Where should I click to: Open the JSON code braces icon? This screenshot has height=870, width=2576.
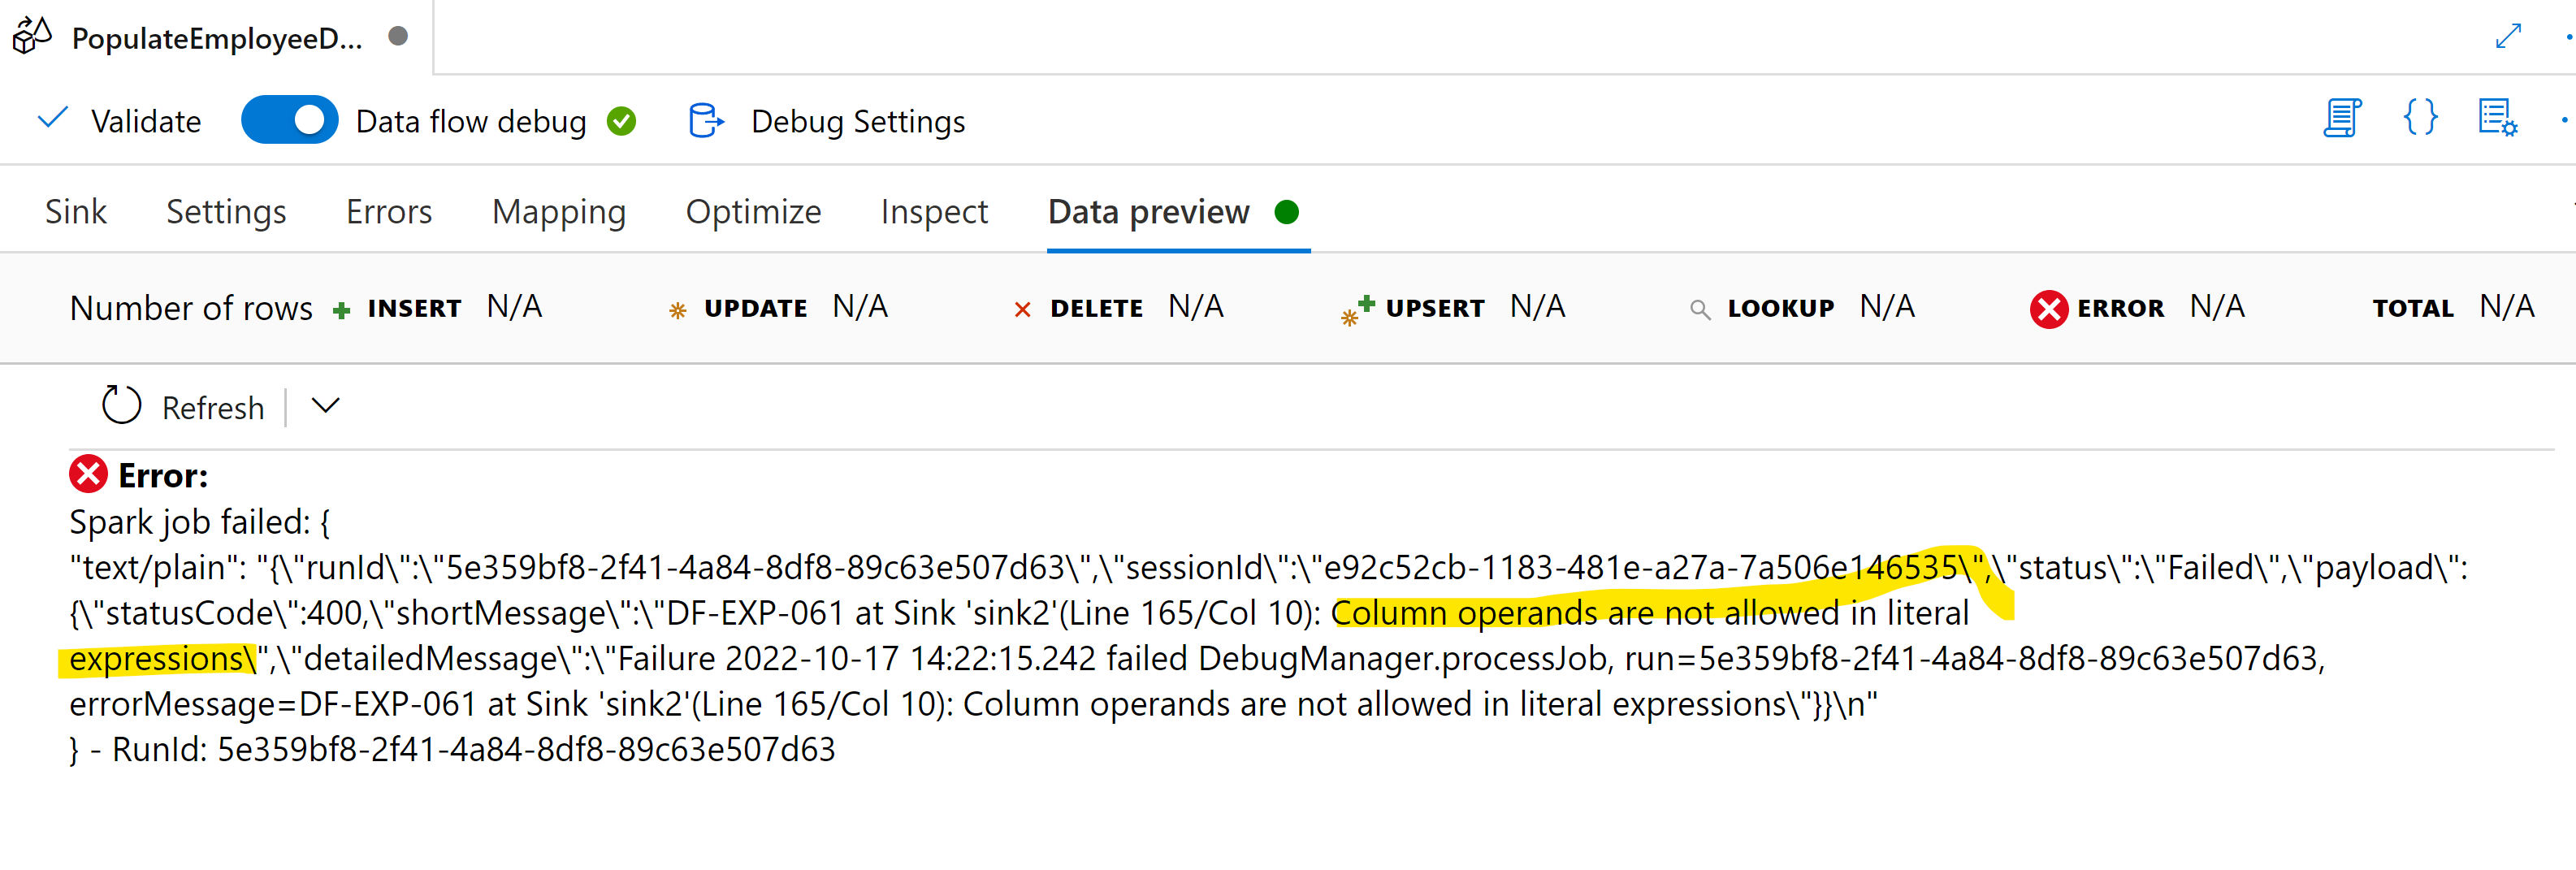pos(2420,118)
